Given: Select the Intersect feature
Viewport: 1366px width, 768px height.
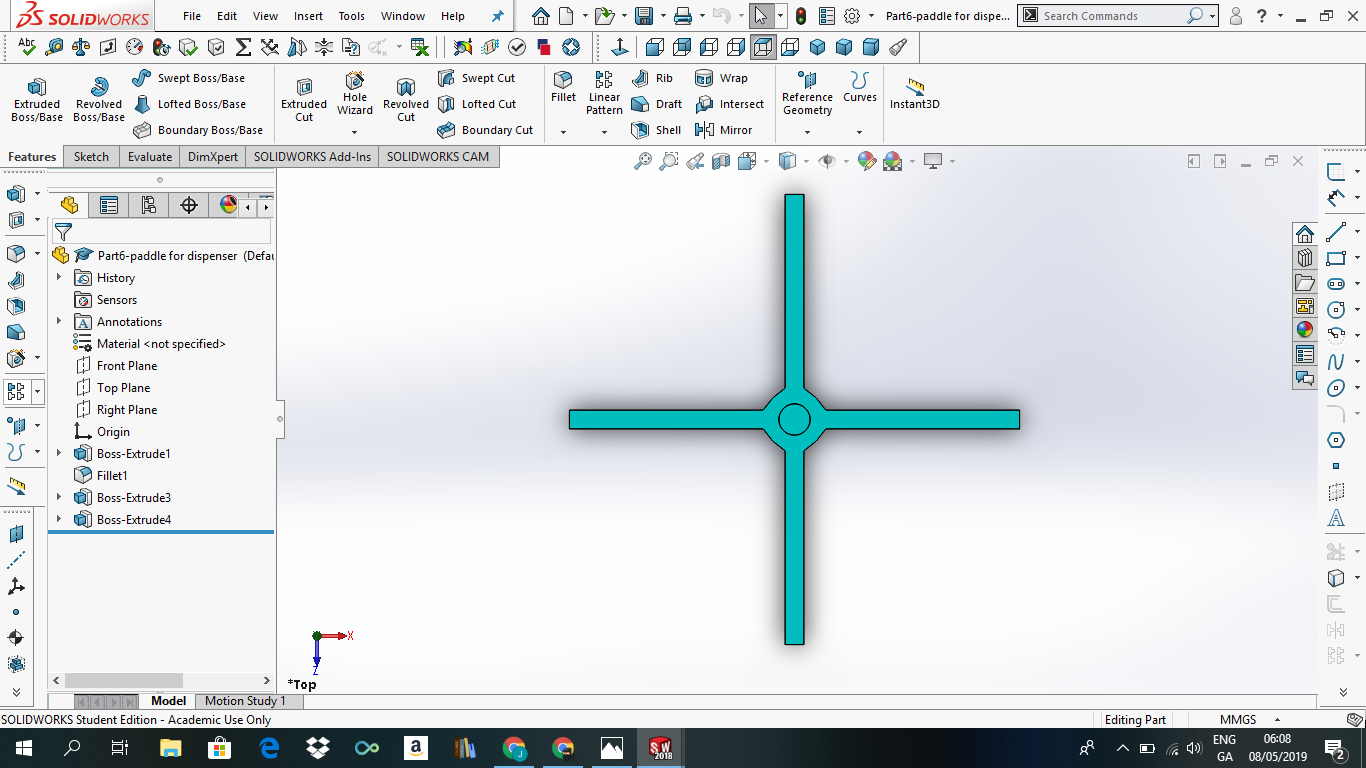Looking at the screenshot, I should pyautogui.click(x=729, y=104).
